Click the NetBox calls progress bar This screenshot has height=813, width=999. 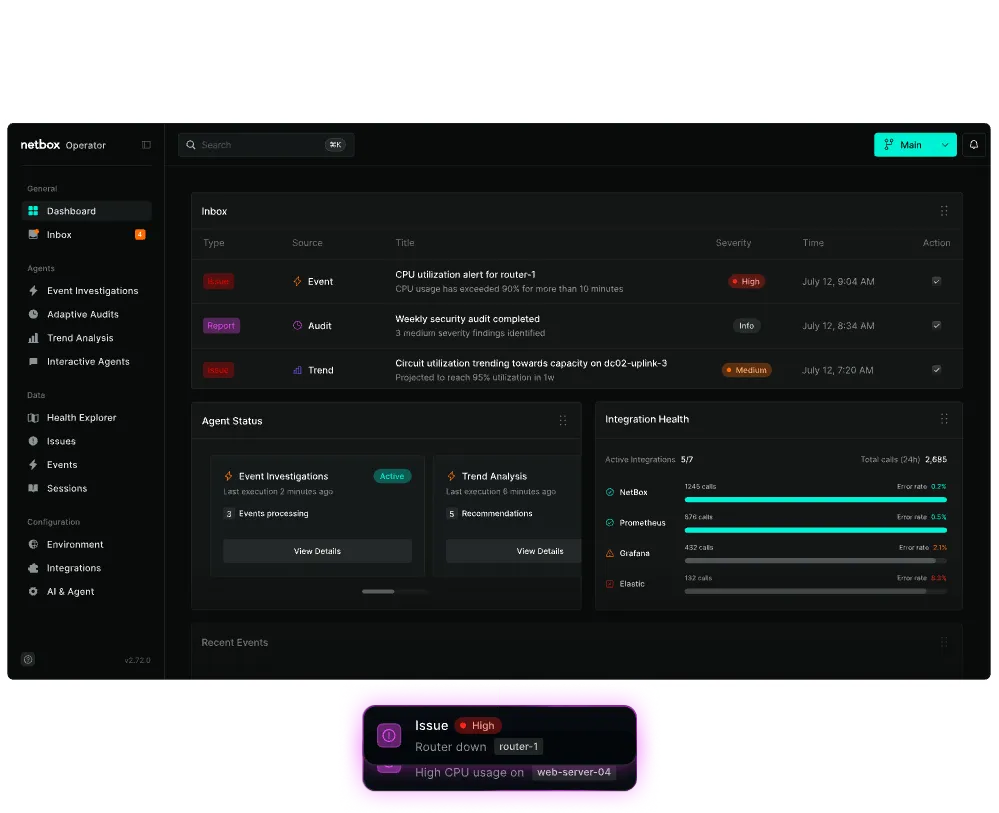(x=816, y=500)
